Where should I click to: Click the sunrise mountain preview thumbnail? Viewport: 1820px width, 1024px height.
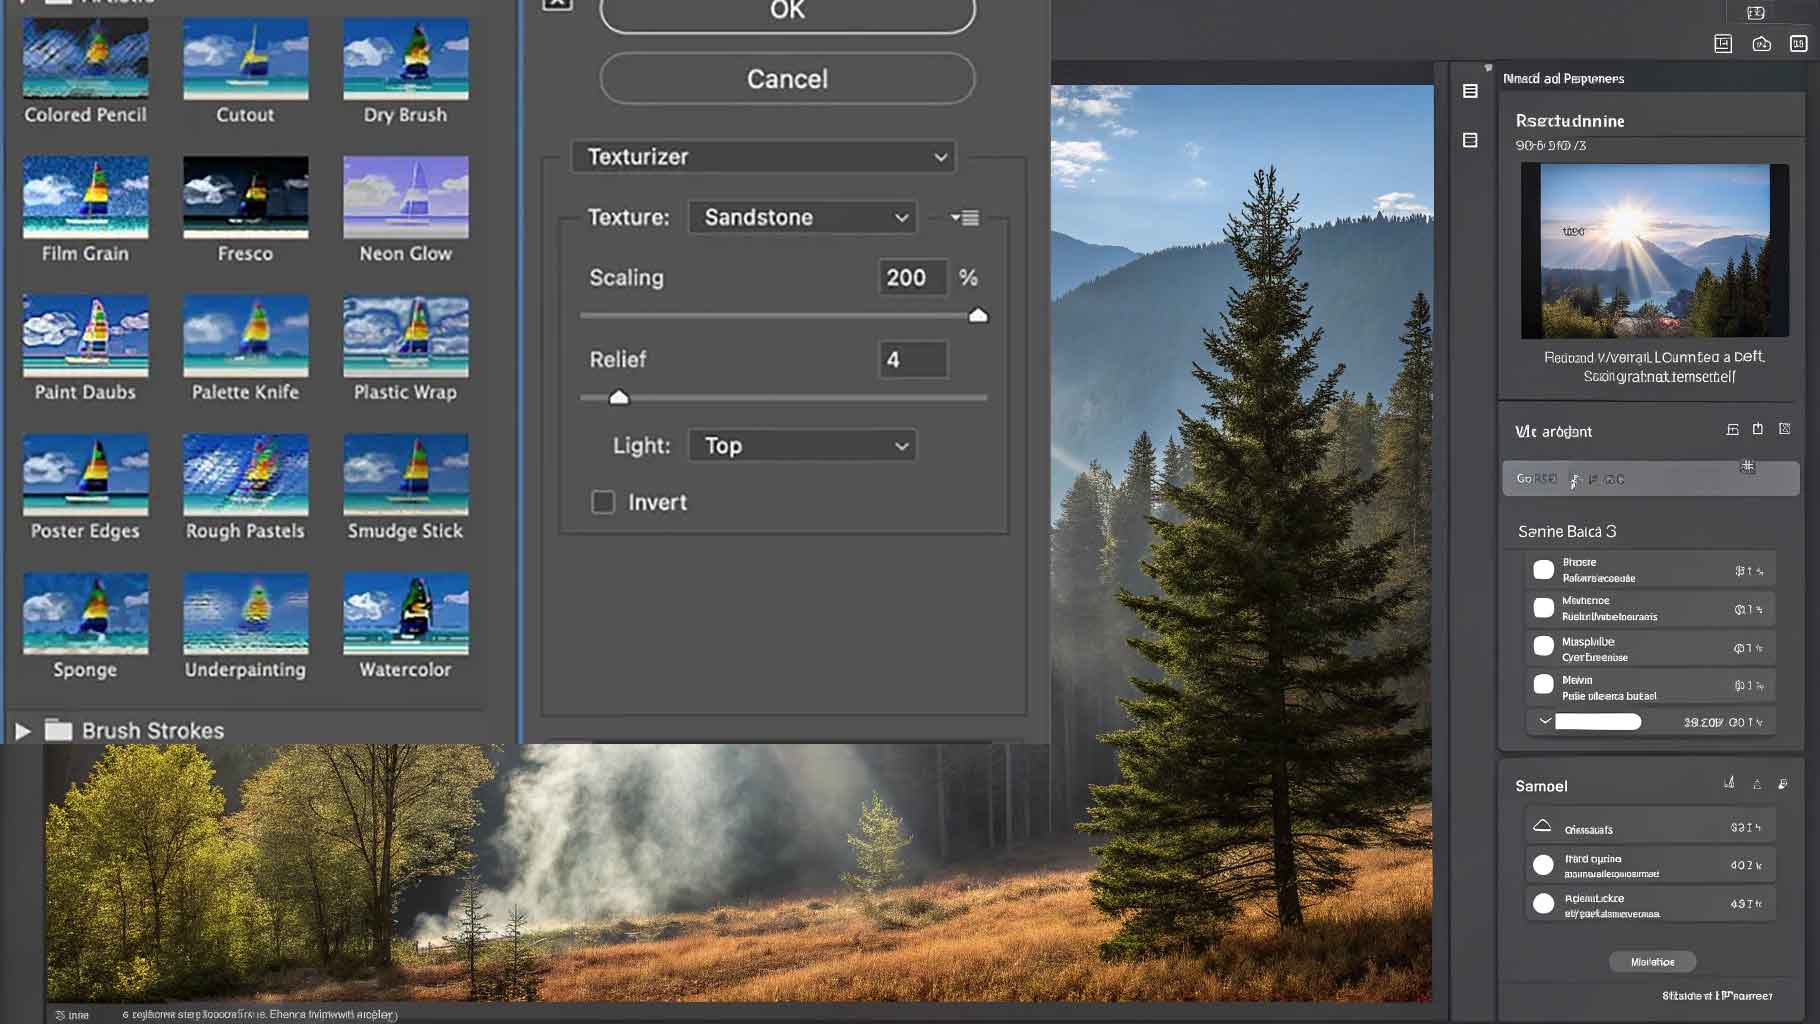pyautogui.click(x=1654, y=251)
